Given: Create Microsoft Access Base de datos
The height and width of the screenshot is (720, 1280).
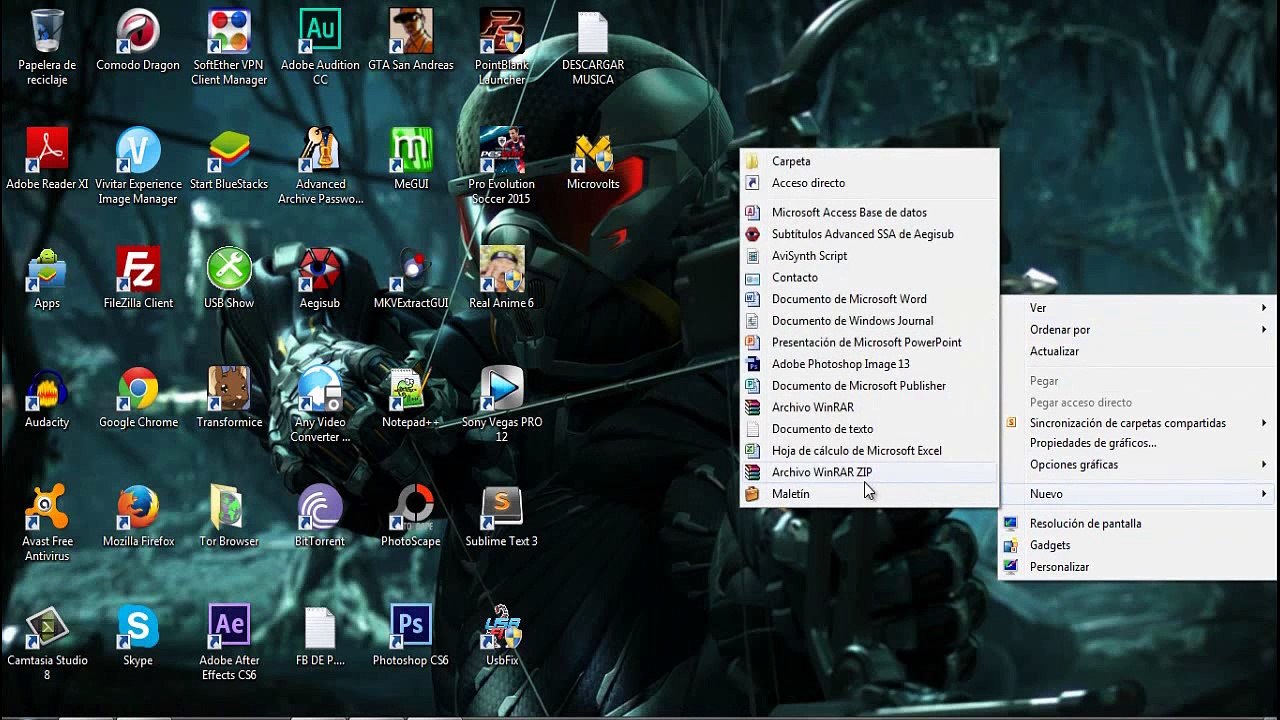Looking at the screenshot, I should click(x=869, y=213).
